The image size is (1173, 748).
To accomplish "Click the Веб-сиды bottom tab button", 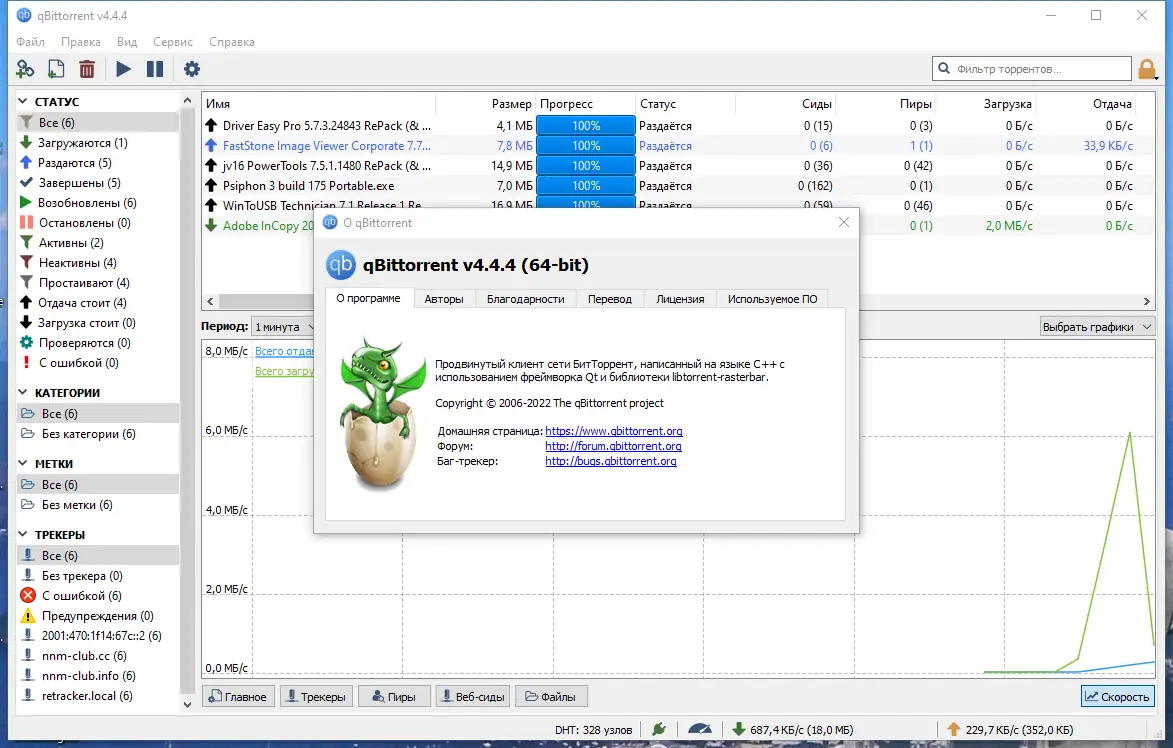I will pos(473,696).
